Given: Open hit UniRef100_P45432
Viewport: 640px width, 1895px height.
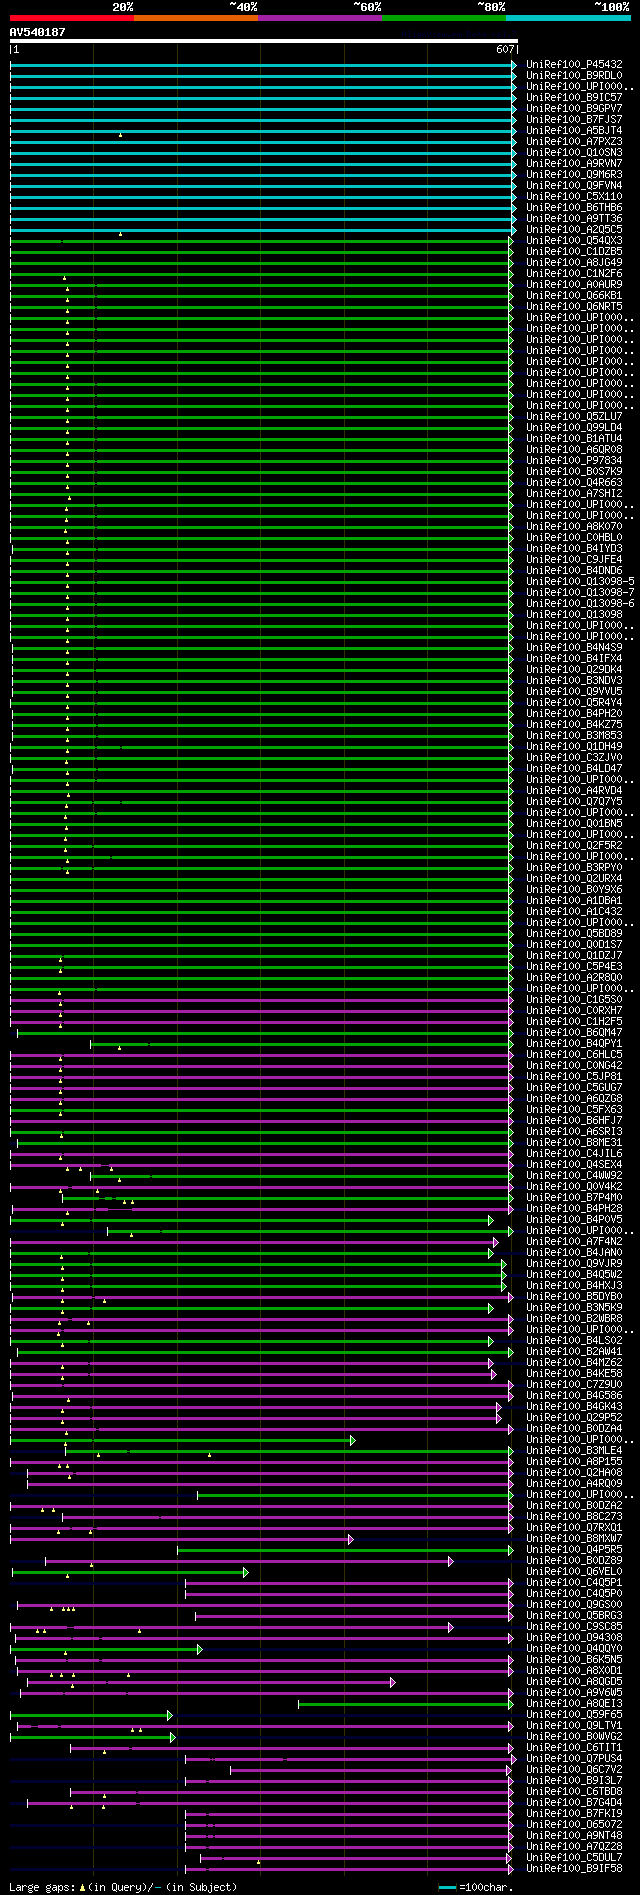Looking at the screenshot, I should pyautogui.click(x=574, y=64).
